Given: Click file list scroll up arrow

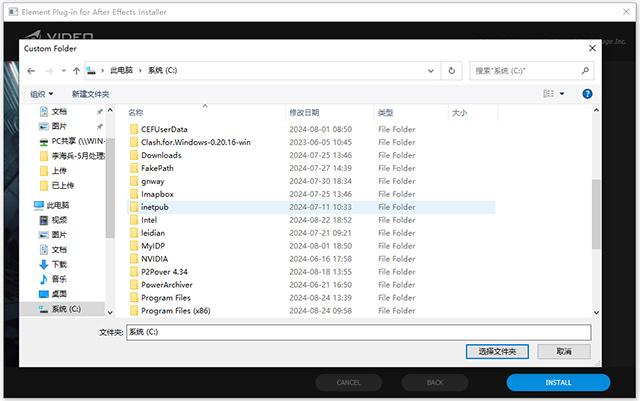Looking at the screenshot, I should [x=596, y=110].
